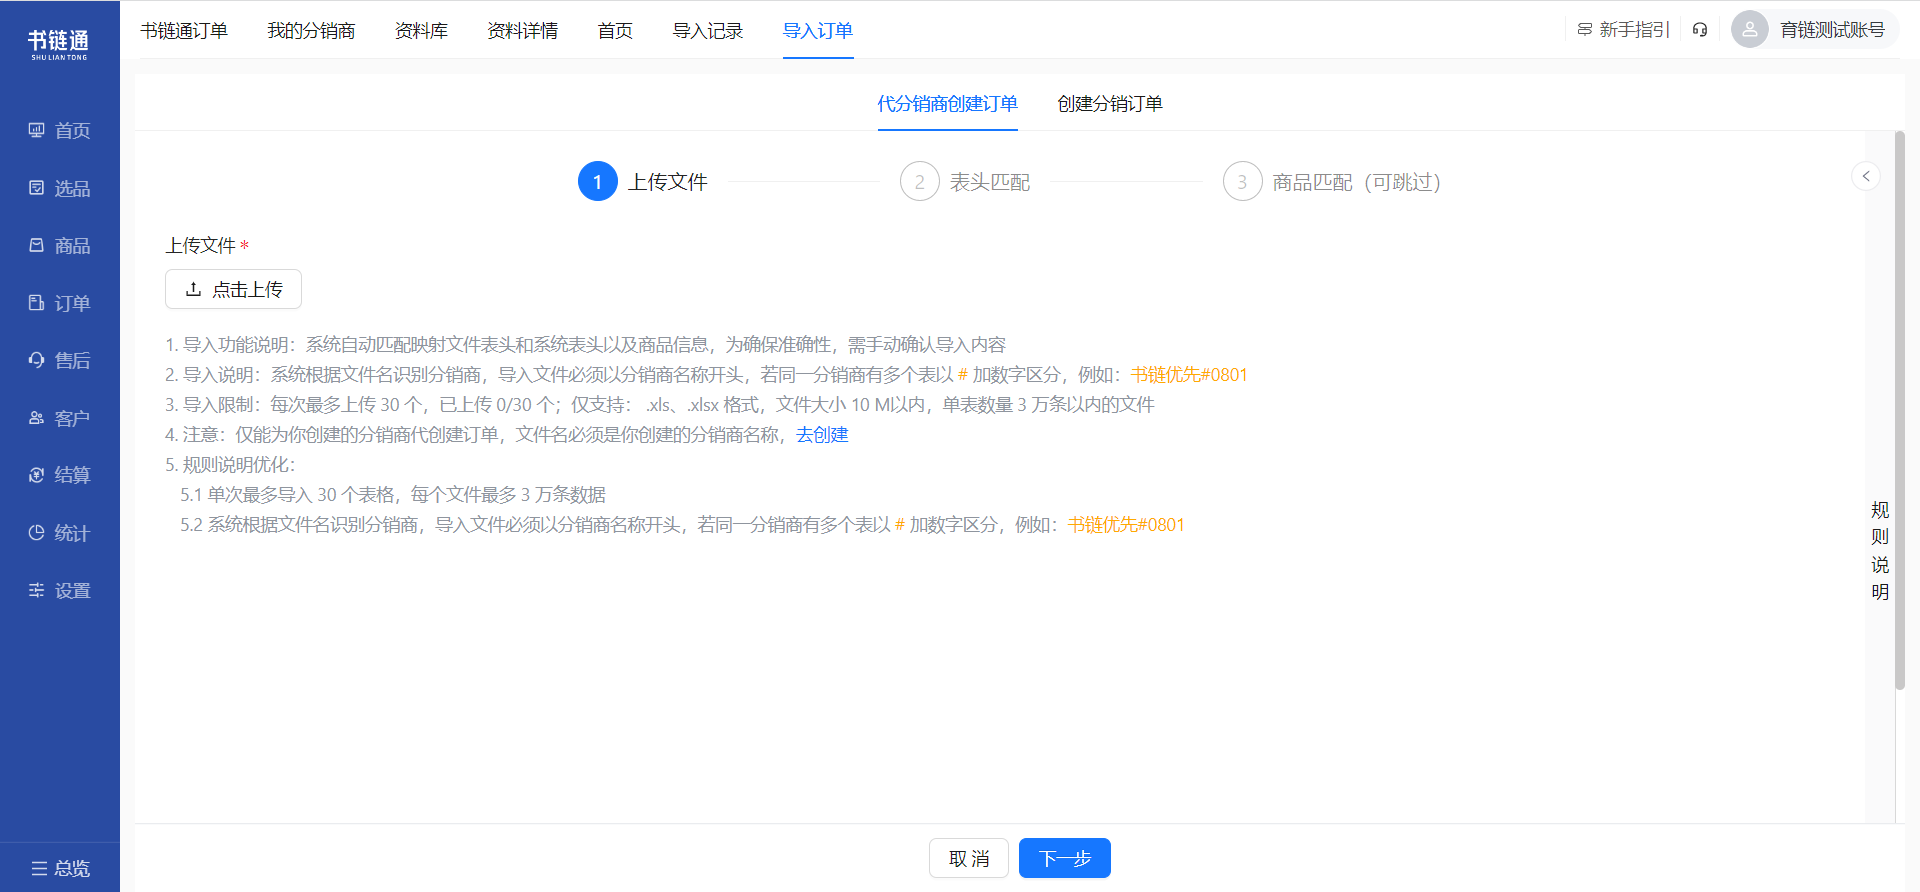Select 客户 in the sidebar
Screen dimensions: 1920x892
[x=60, y=418]
